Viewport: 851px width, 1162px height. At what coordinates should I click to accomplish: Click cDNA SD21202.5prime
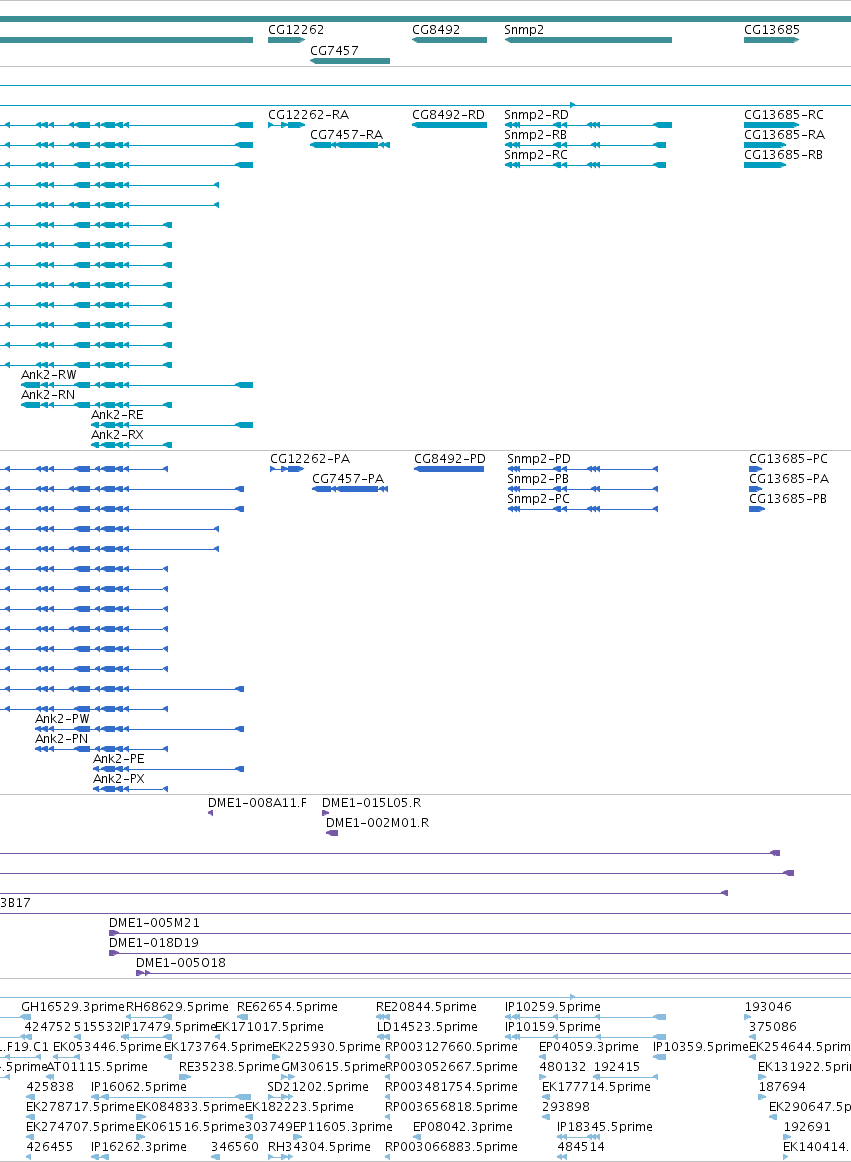pyautogui.click(x=318, y=1086)
